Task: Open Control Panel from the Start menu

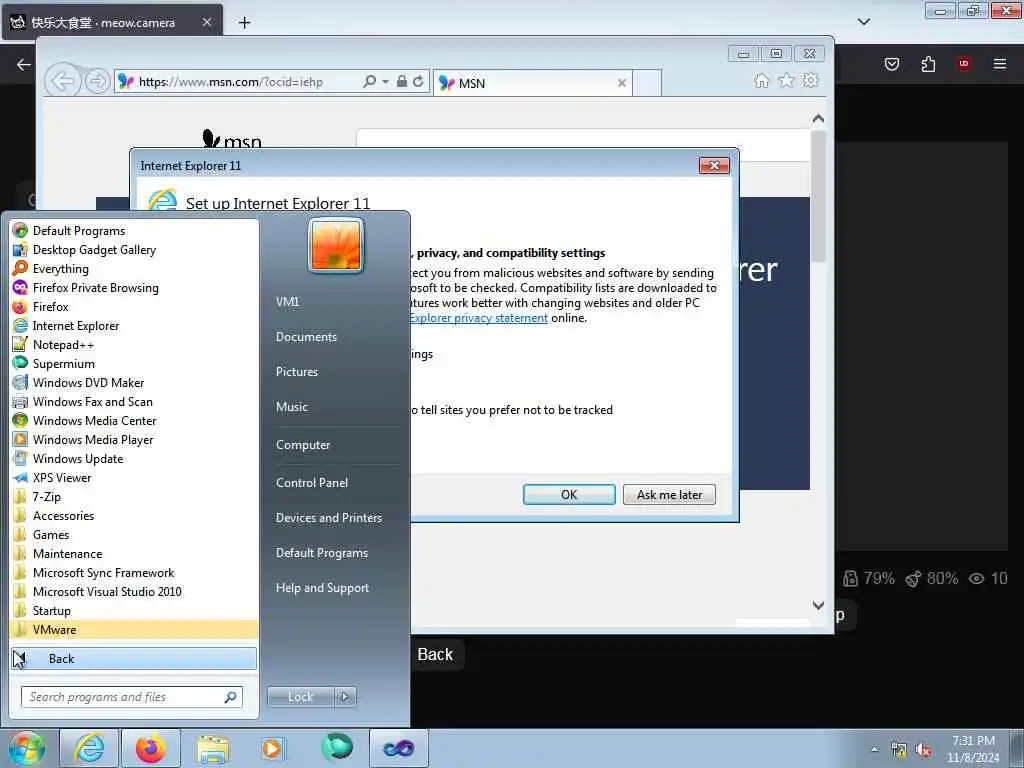Action: 312,482
